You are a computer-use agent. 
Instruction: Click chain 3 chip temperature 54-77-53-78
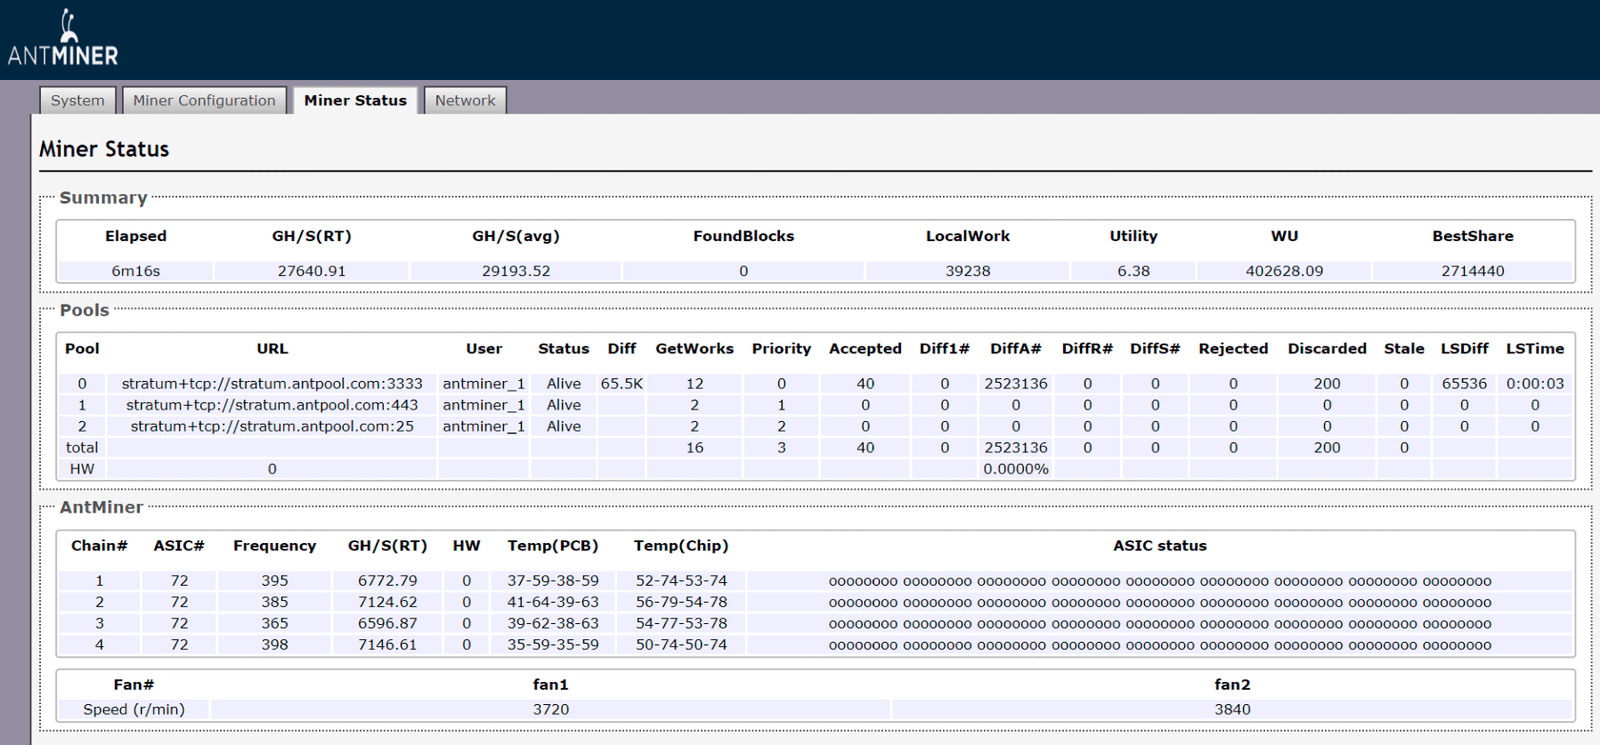682,623
